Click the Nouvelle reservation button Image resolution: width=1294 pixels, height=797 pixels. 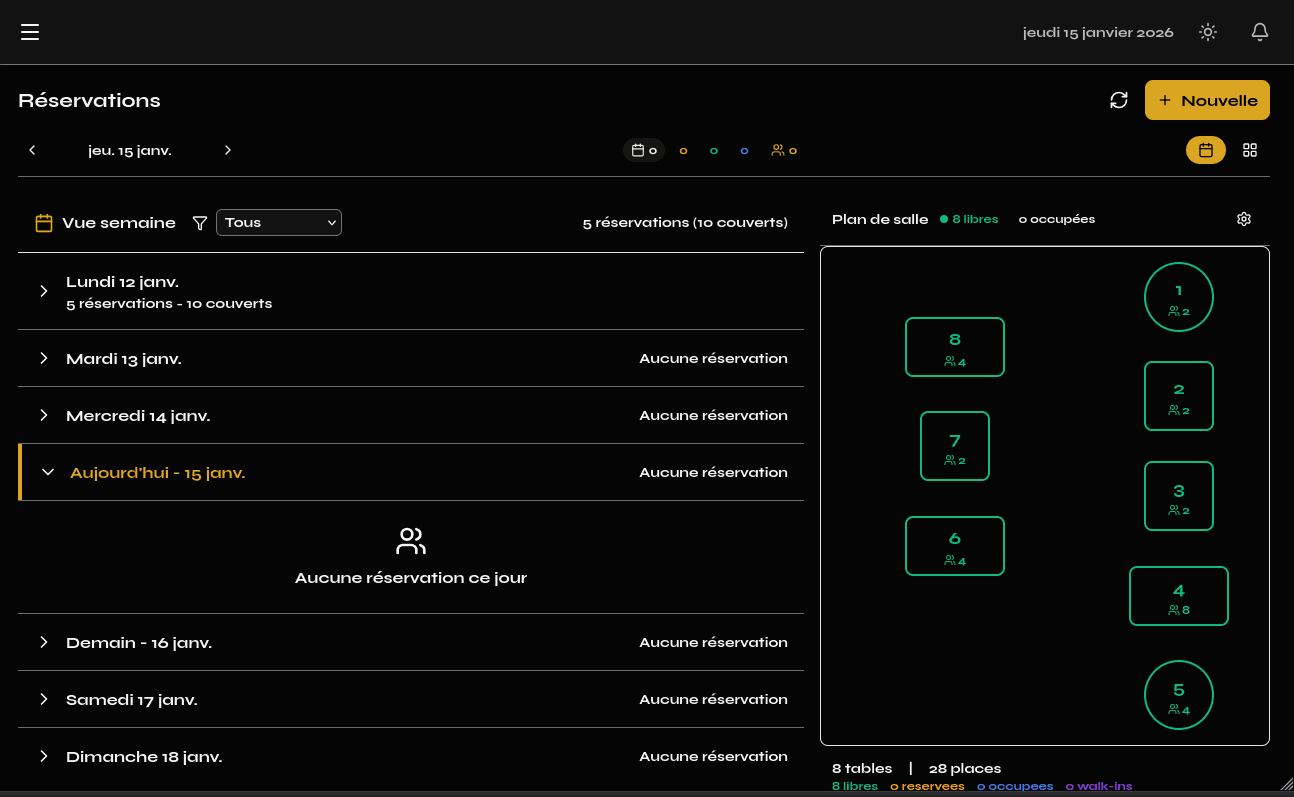(1207, 100)
